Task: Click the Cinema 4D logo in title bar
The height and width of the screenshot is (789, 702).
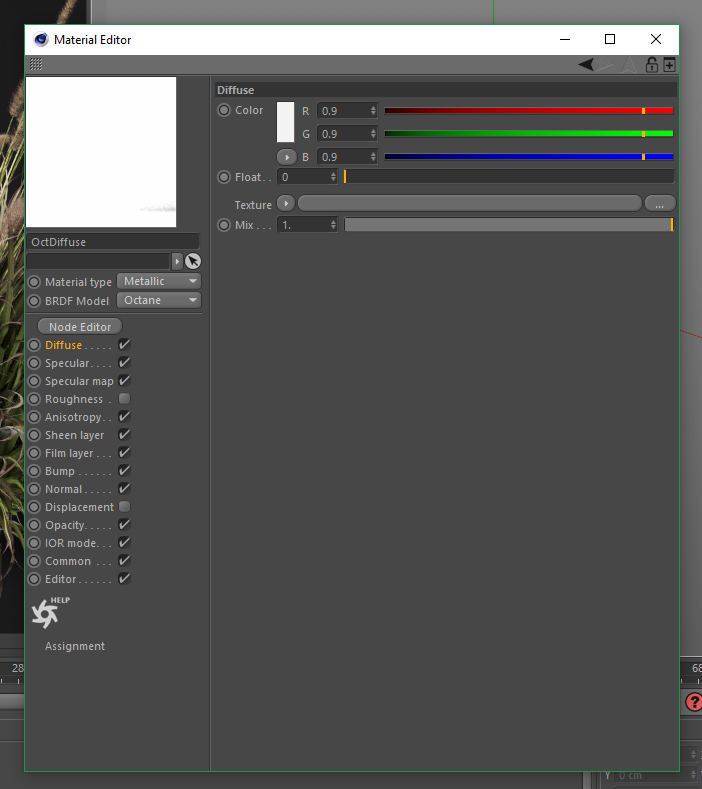Action: point(41,39)
